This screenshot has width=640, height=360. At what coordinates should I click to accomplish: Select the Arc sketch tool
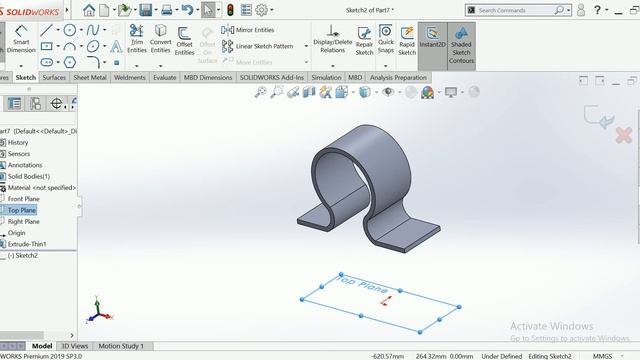pyautogui.click(x=70, y=46)
